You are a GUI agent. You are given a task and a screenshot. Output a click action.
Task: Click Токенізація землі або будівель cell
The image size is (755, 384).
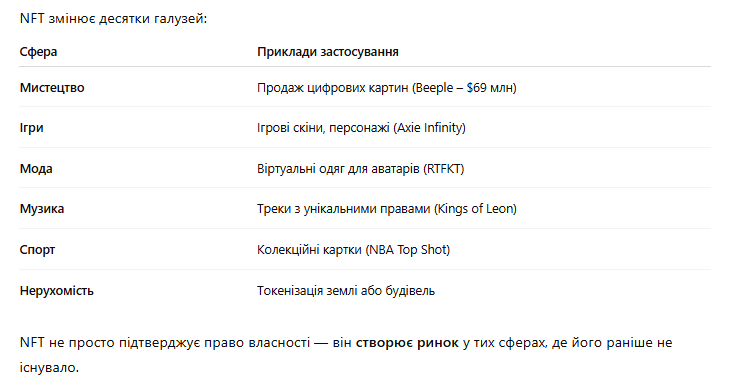tap(346, 291)
